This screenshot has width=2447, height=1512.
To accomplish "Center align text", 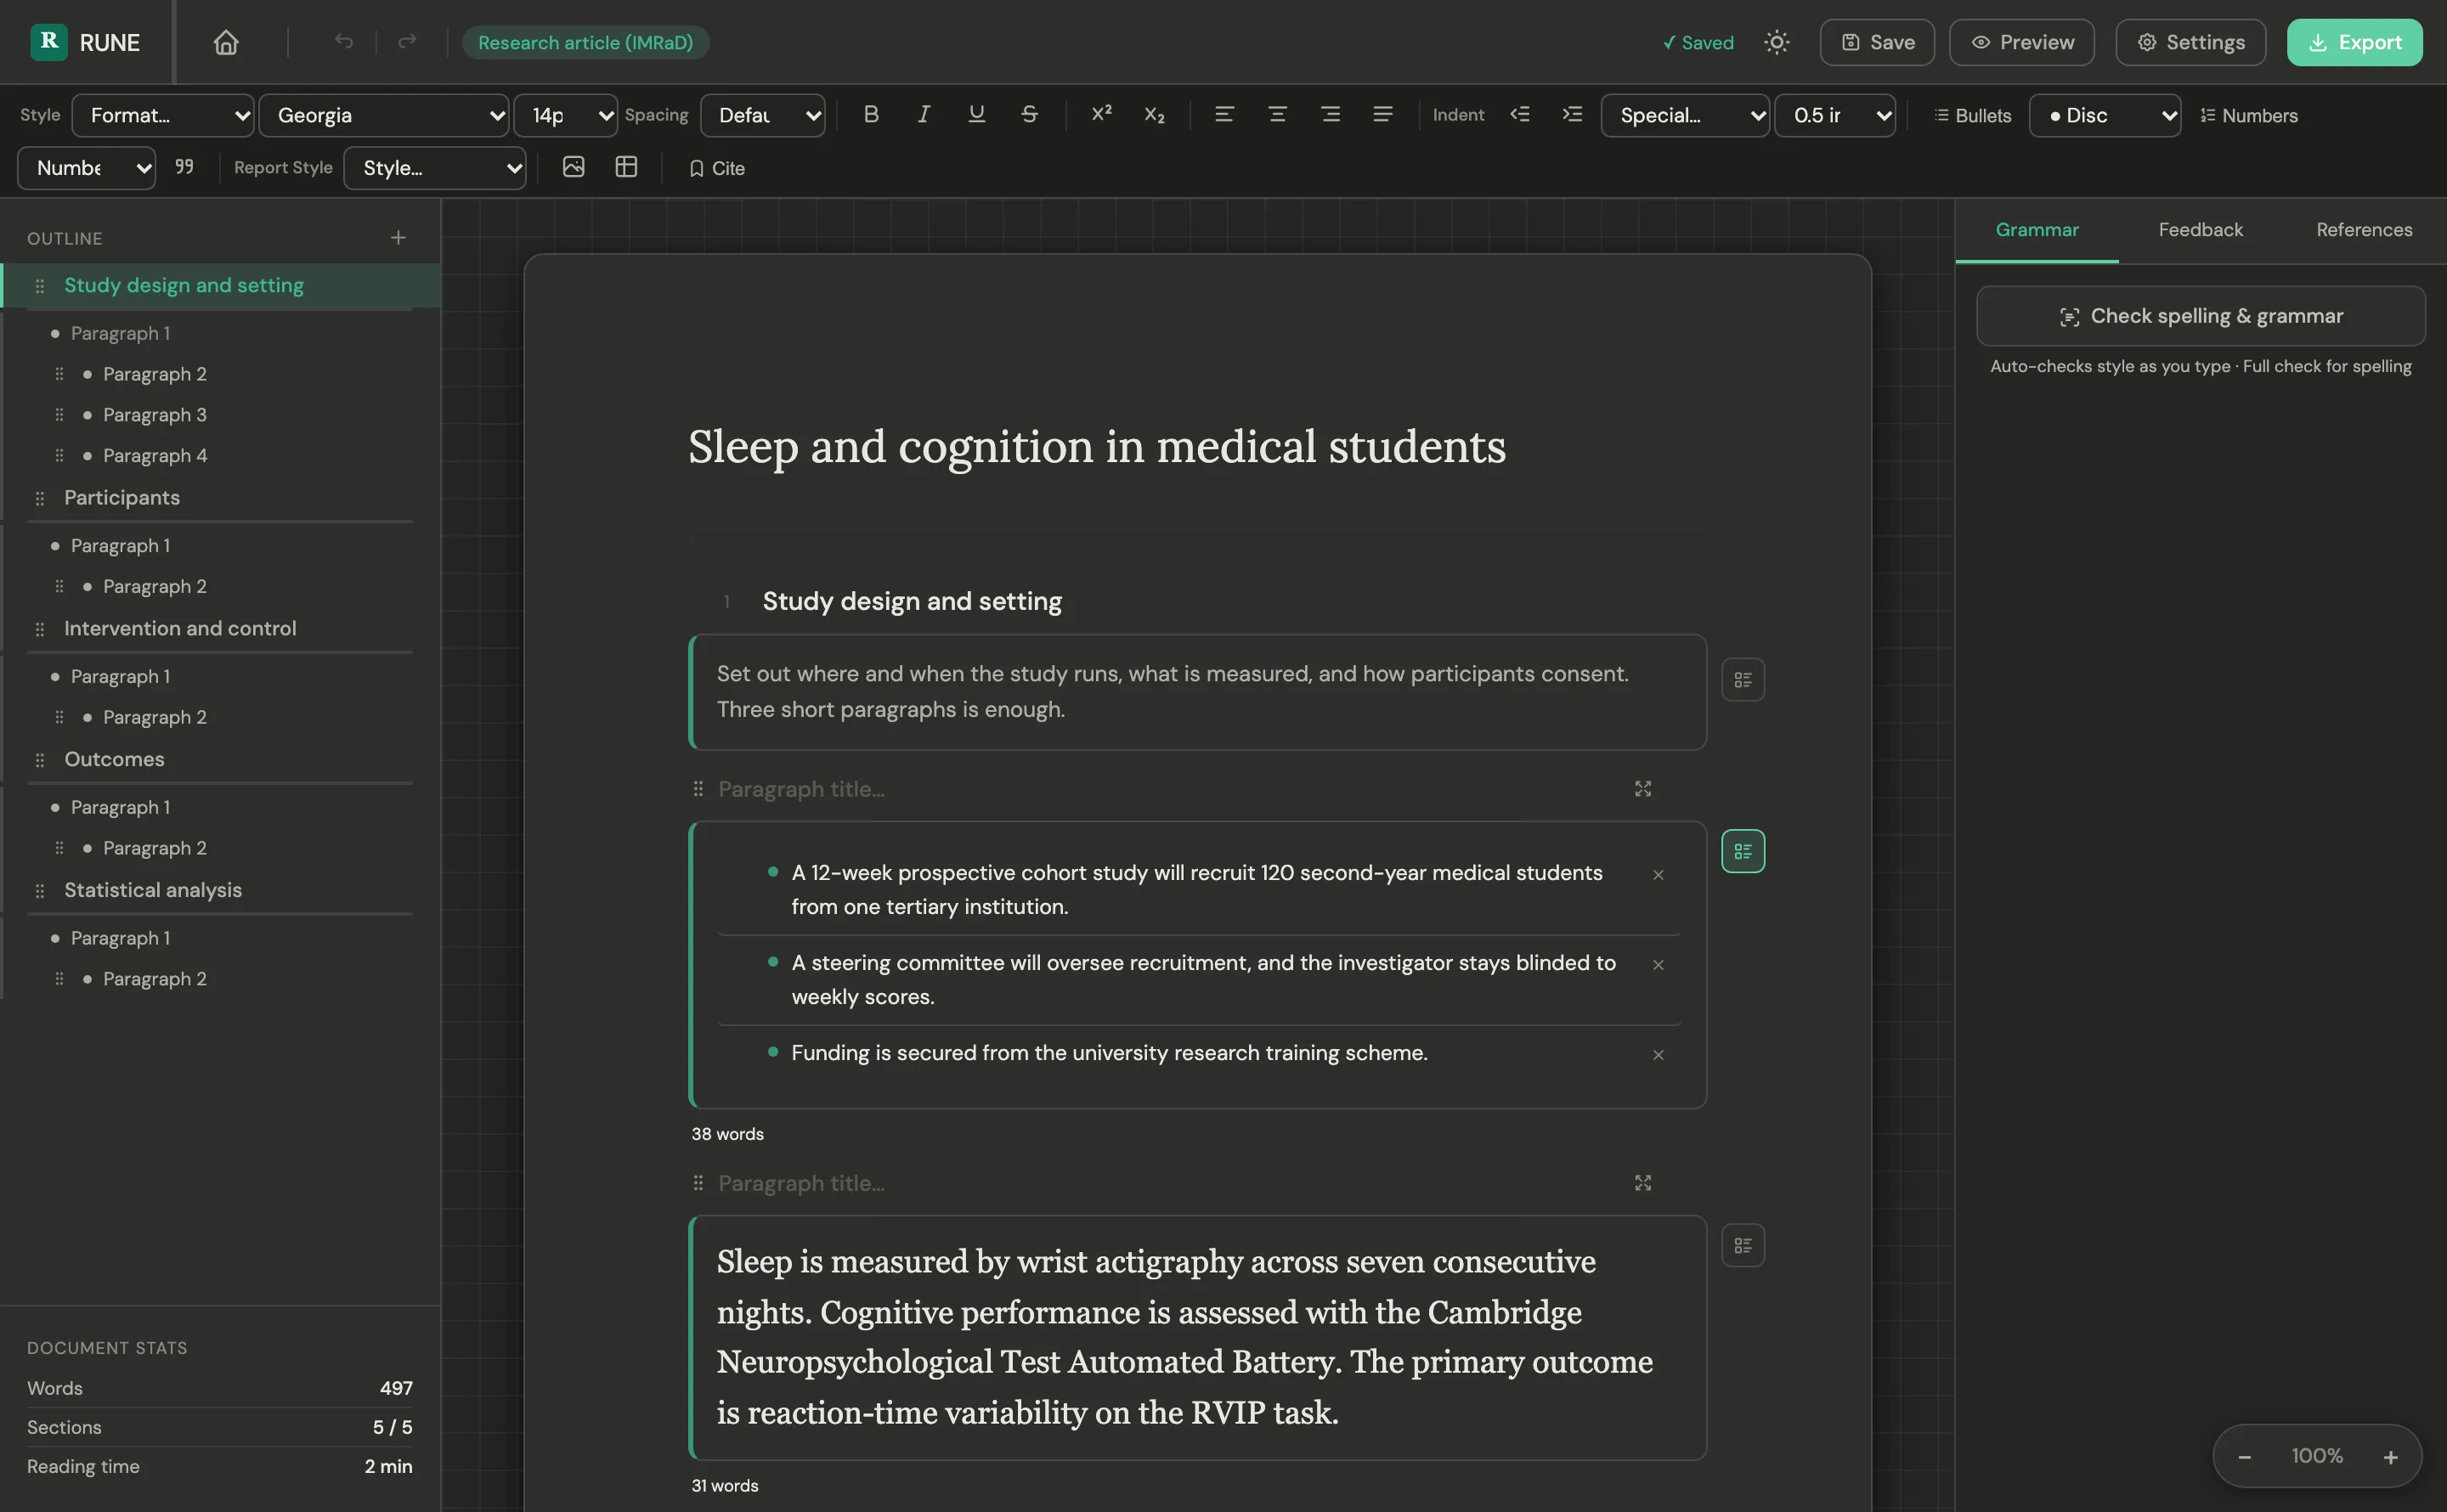I will point(1277,115).
